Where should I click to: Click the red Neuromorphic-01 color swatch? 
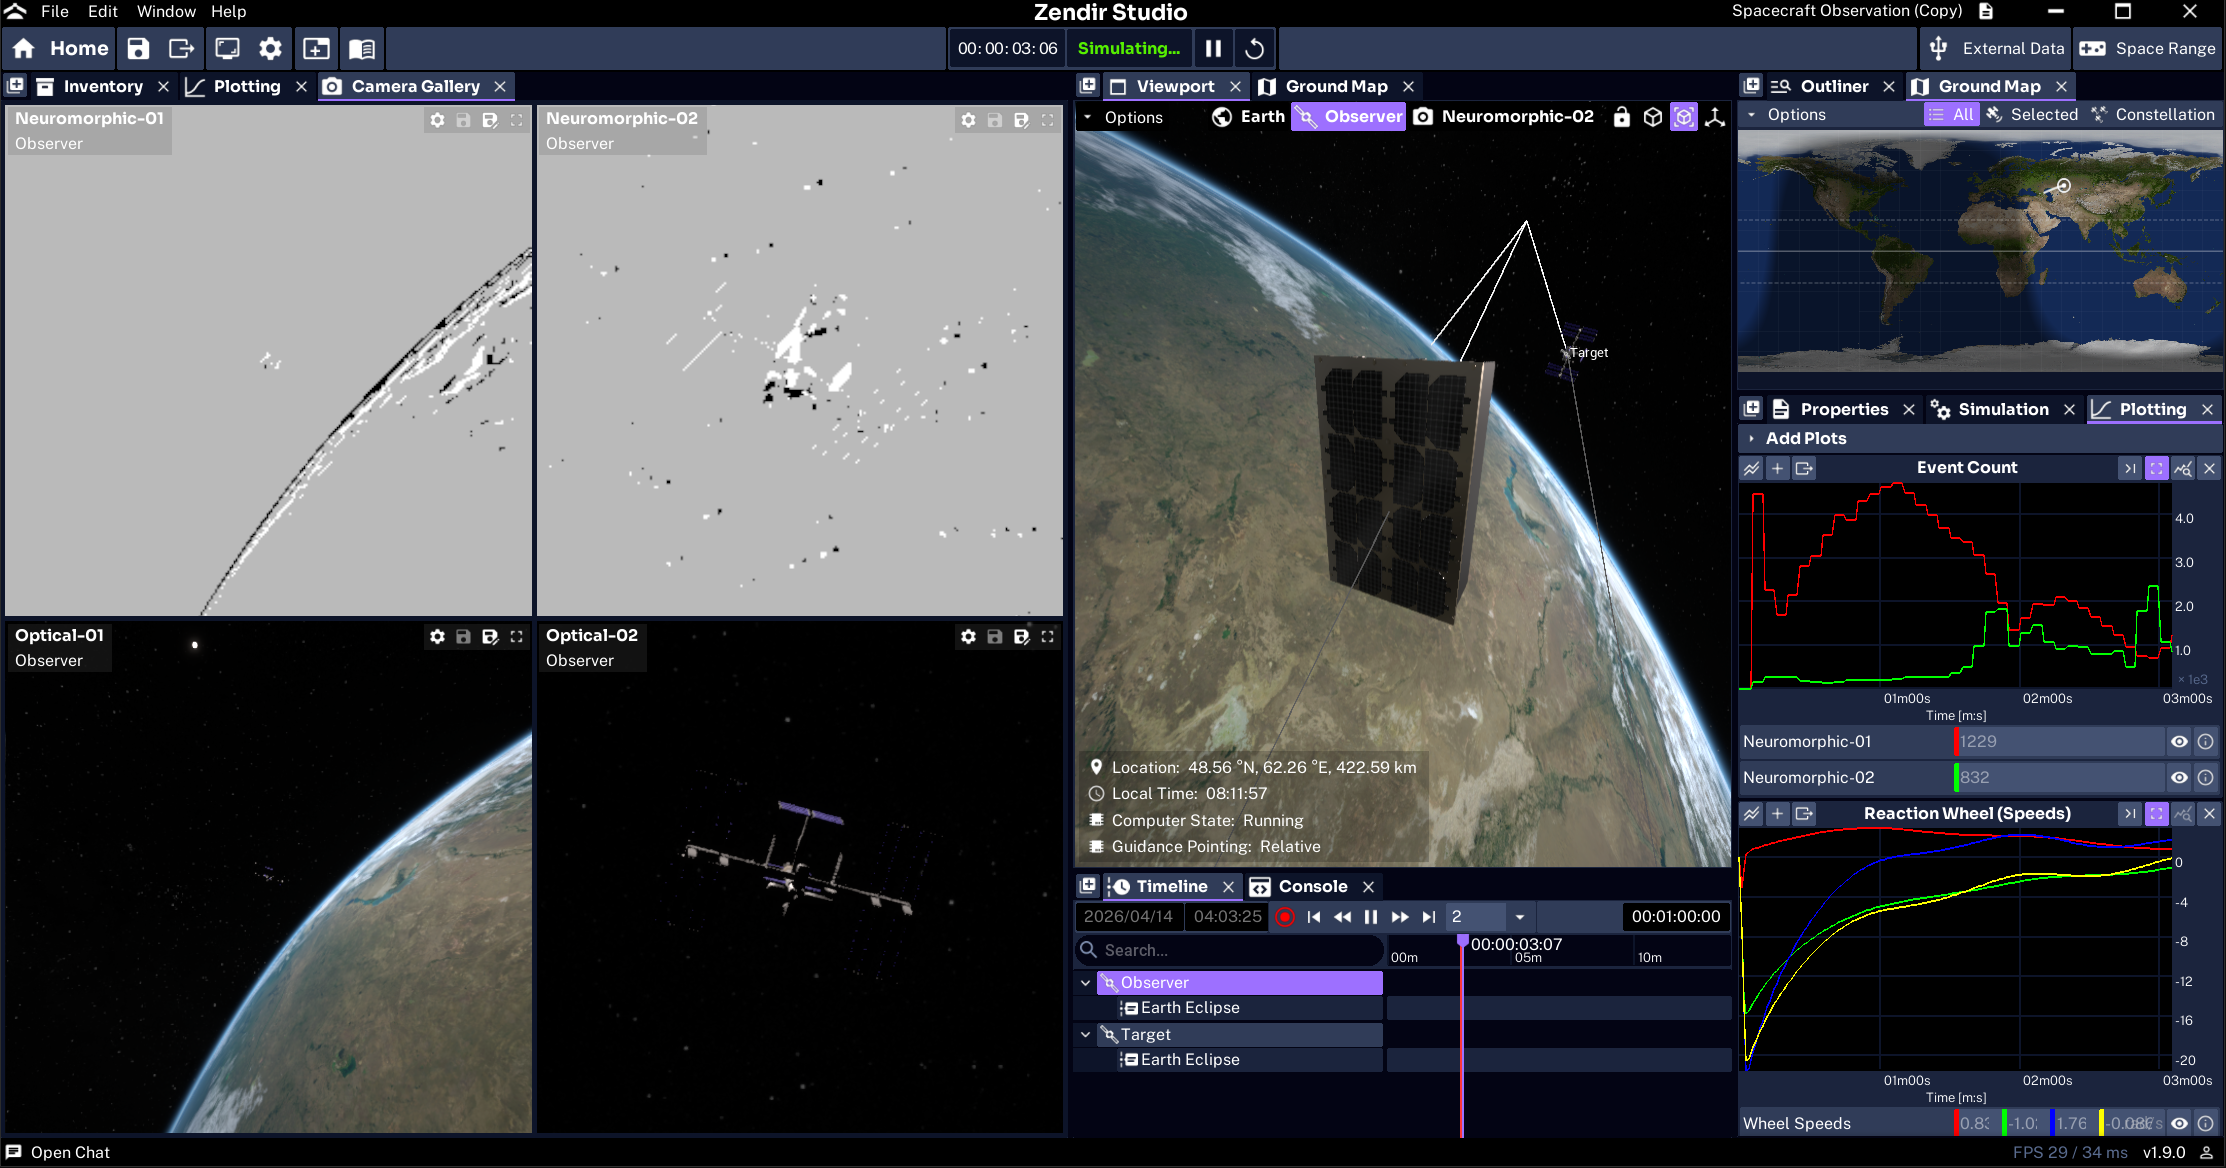(1957, 742)
